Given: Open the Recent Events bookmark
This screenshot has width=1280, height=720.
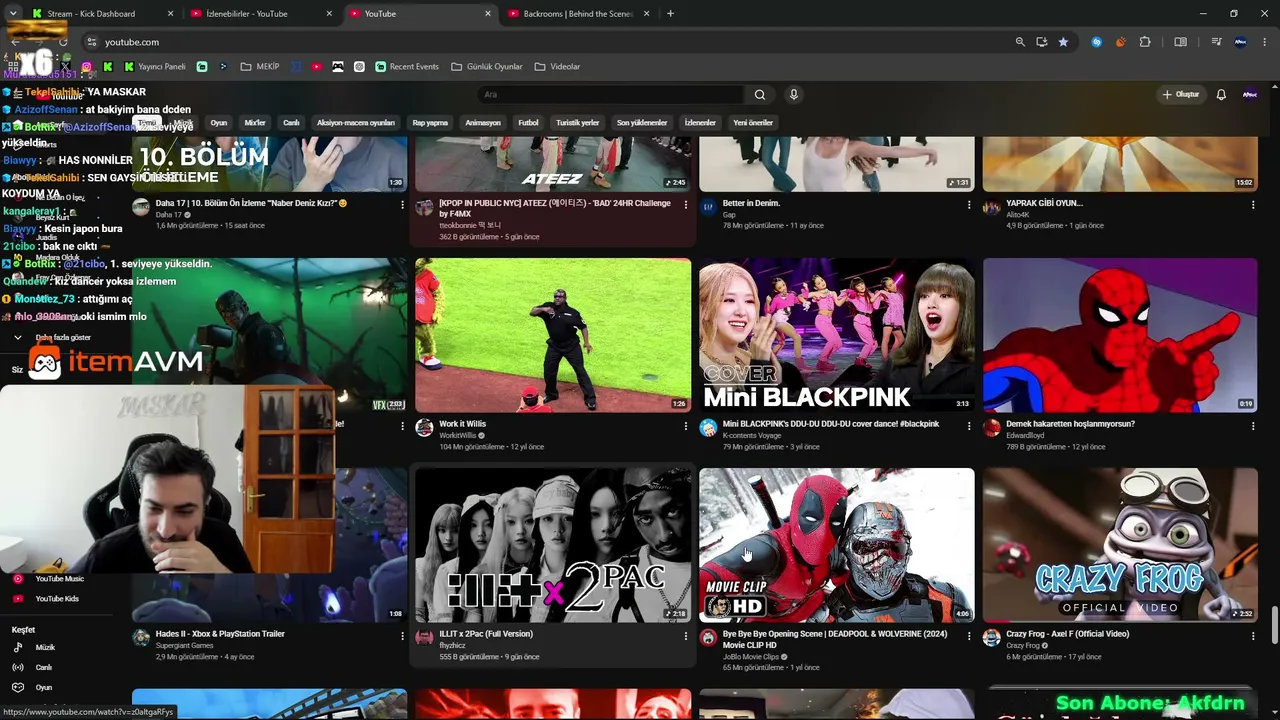Looking at the screenshot, I should point(407,67).
